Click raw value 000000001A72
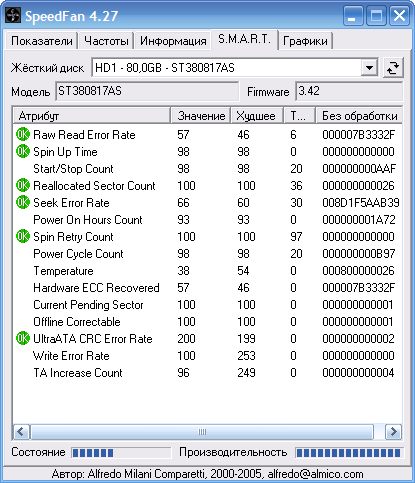415x483 pixels. [x=359, y=219]
